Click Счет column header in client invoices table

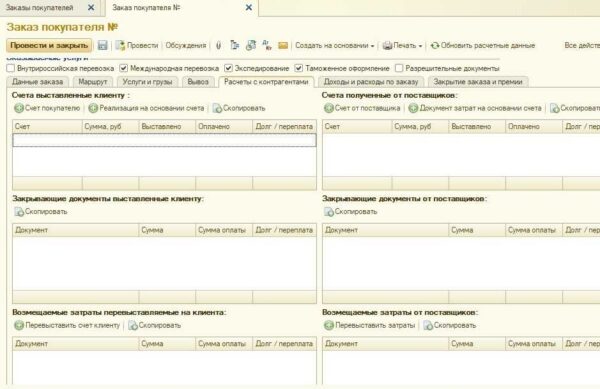click(47, 127)
